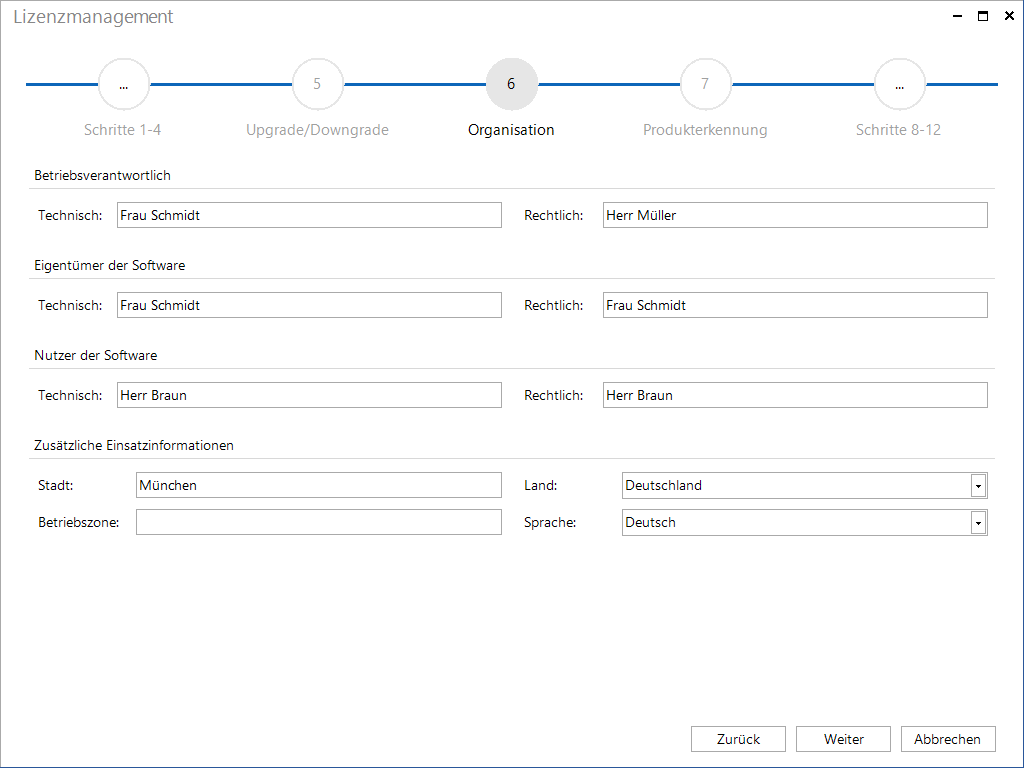The width and height of the screenshot is (1024, 768).
Task: Click the Stadt field containing München
Action: pos(319,485)
